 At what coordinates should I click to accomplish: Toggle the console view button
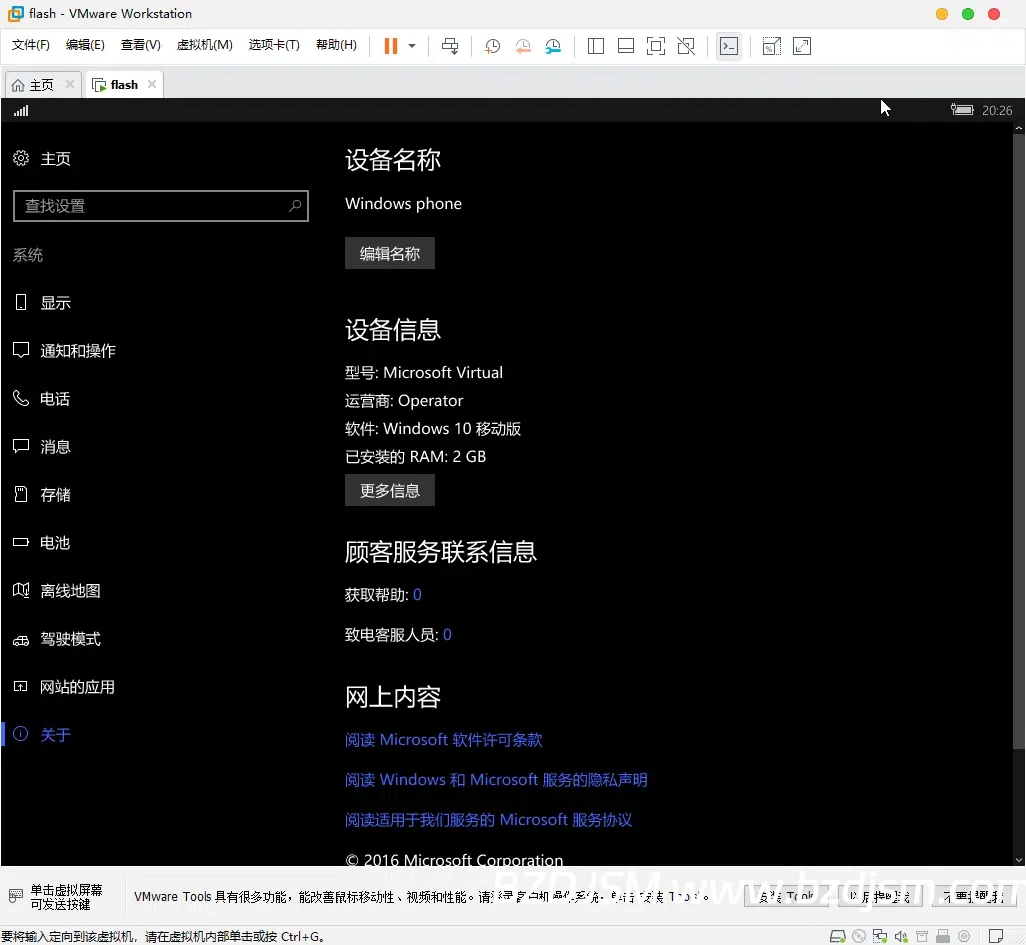729,46
